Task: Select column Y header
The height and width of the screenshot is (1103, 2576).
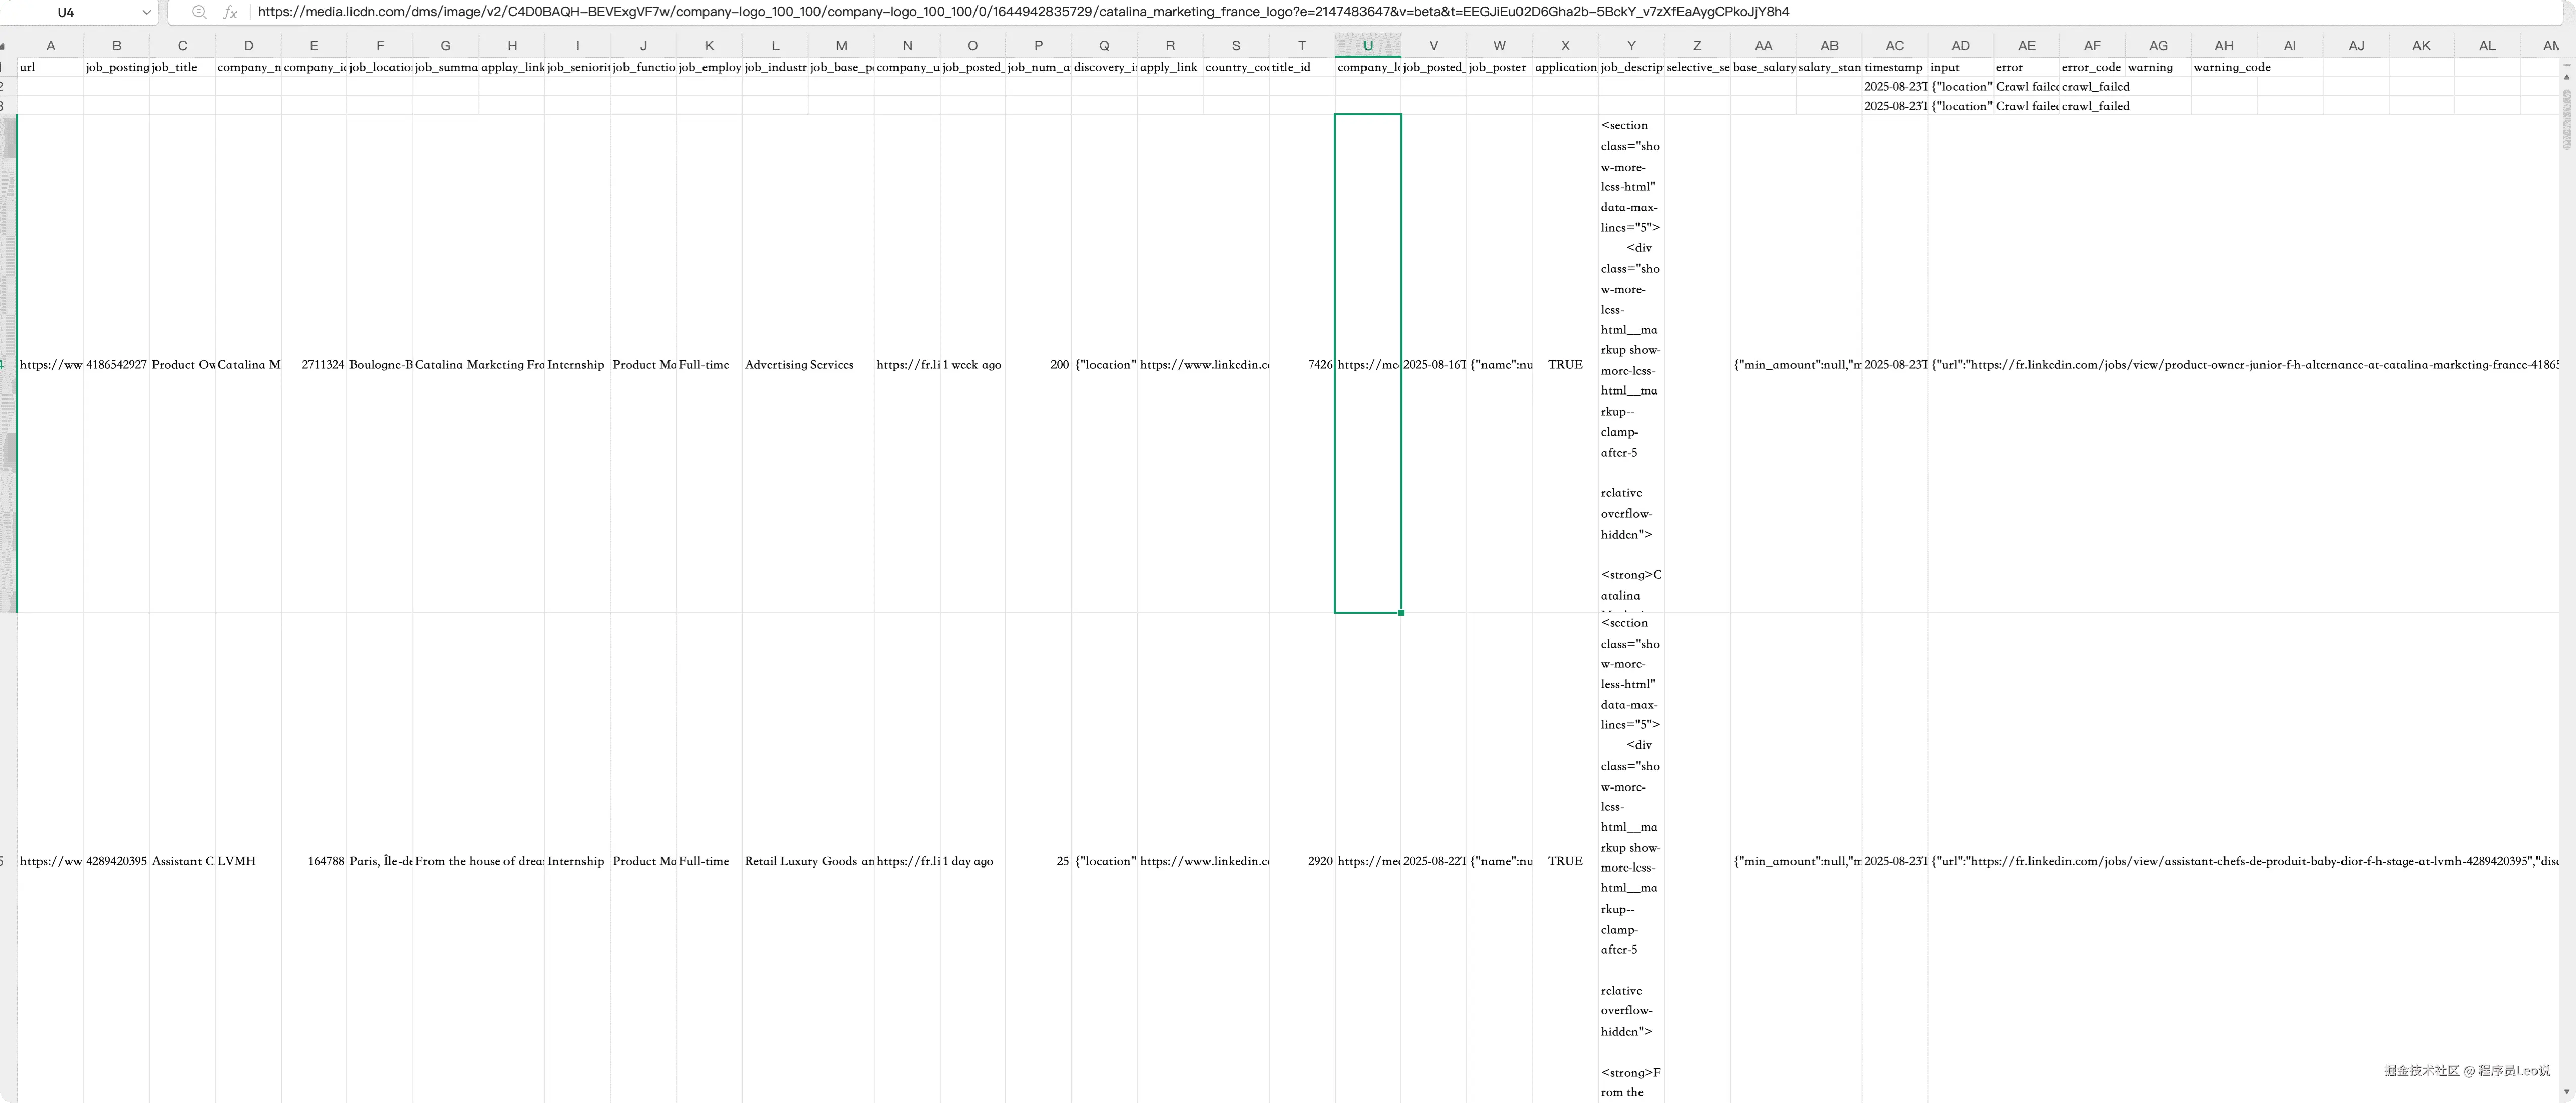Action: (x=1631, y=45)
